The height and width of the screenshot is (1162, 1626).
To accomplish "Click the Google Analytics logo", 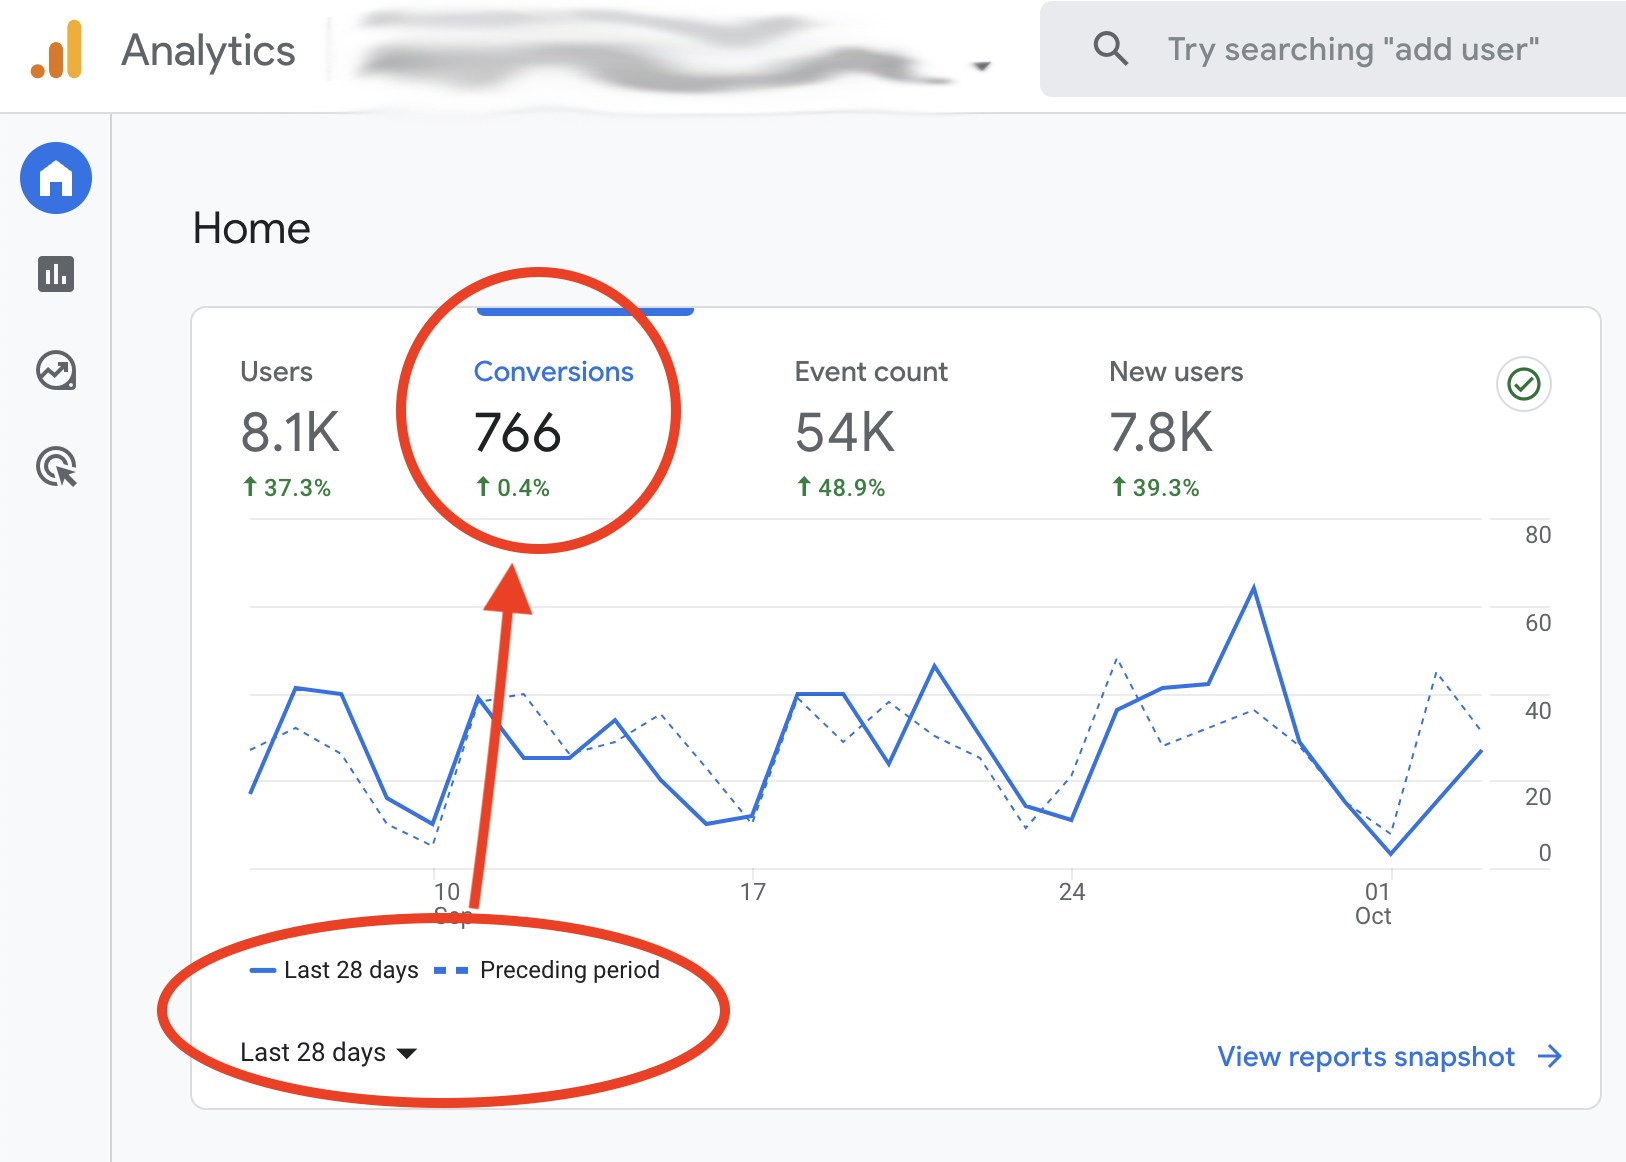I will click(56, 50).
